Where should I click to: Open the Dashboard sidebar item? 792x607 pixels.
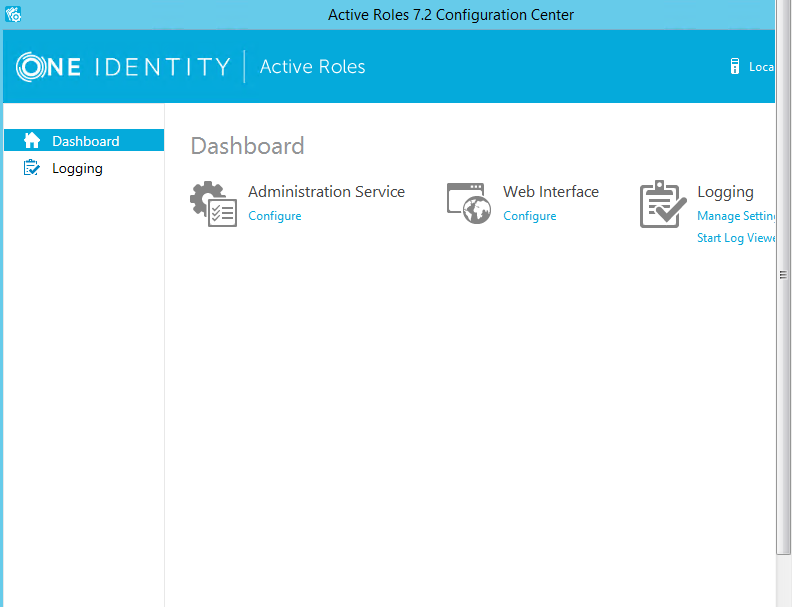pyautogui.click(x=84, y=140)
